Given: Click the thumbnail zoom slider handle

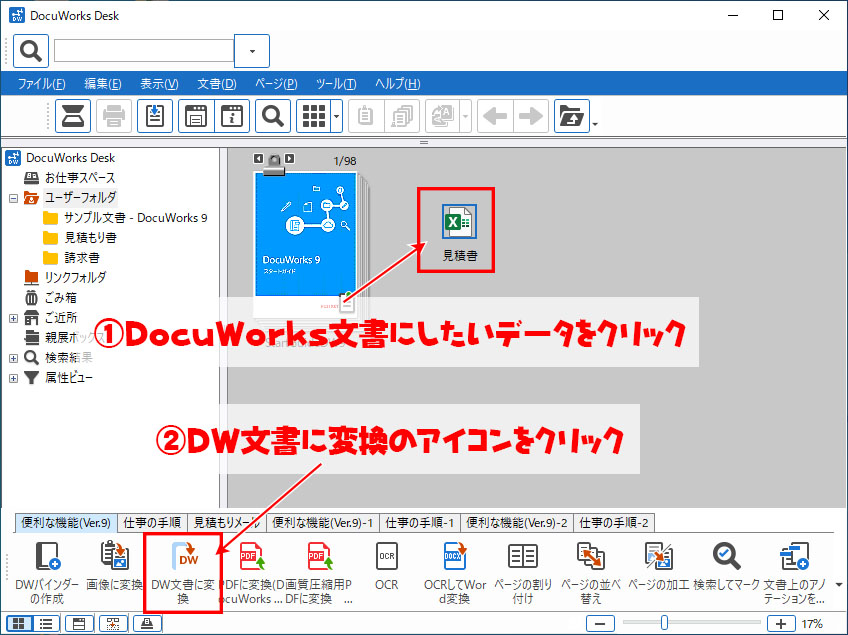Looking at the screenshot, I should tap(664, 623).
